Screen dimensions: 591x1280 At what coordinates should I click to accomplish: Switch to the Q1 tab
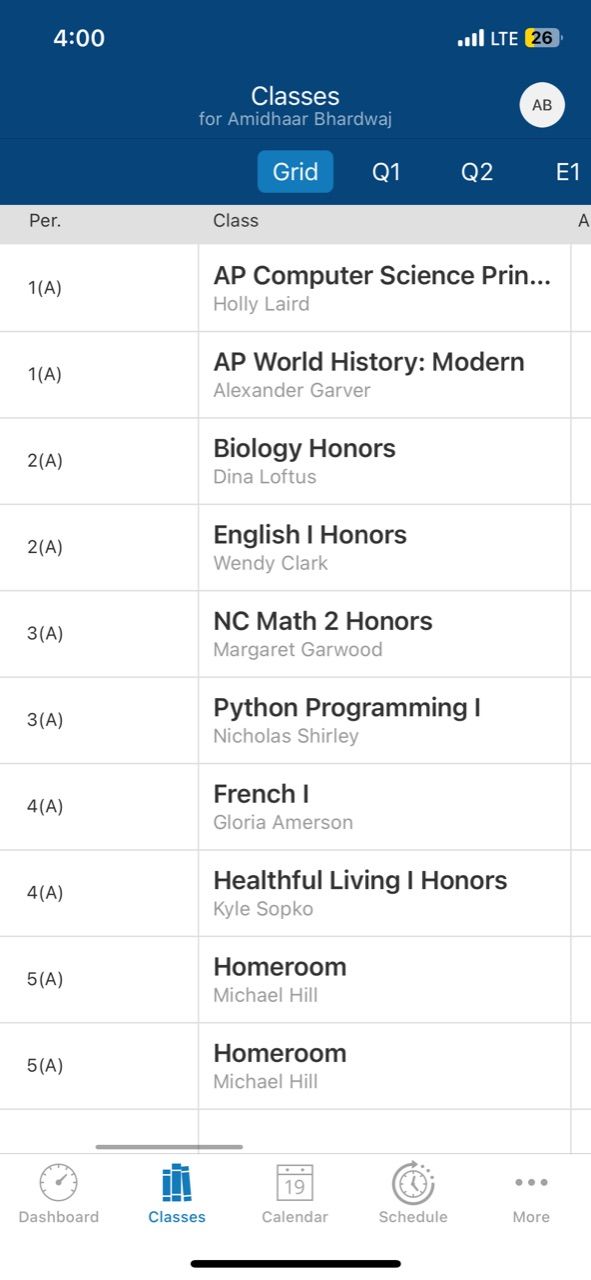pyautogui.click(x=386, y=172)
